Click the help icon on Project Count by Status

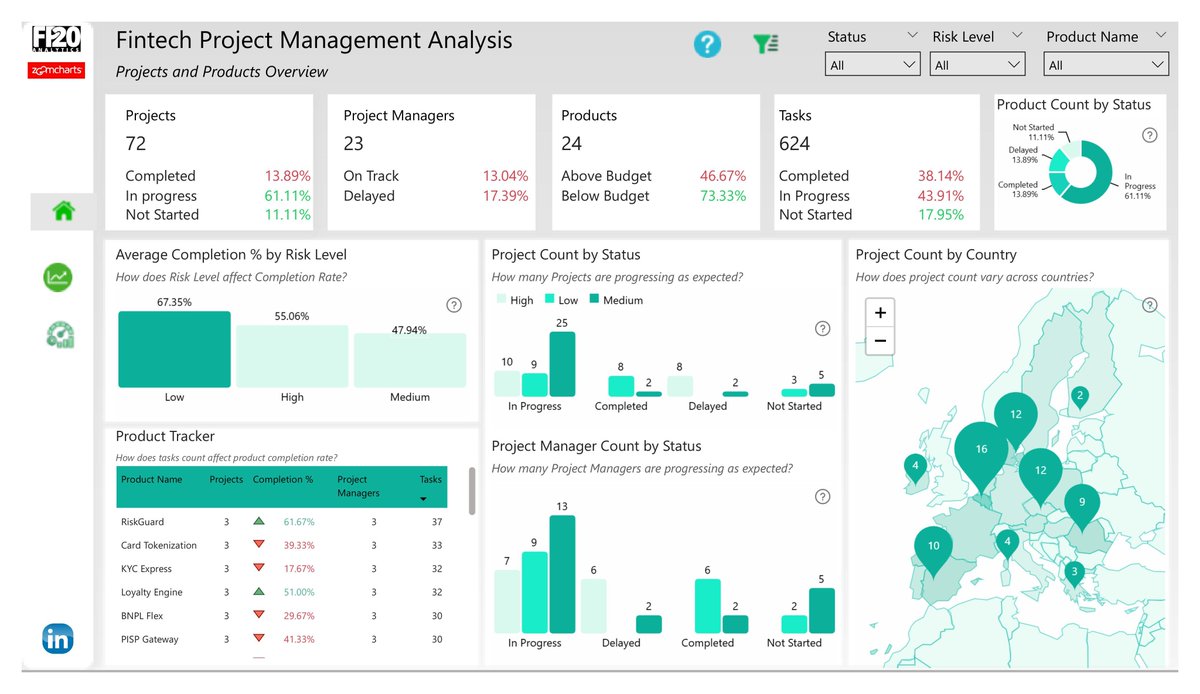coord(822,328)
